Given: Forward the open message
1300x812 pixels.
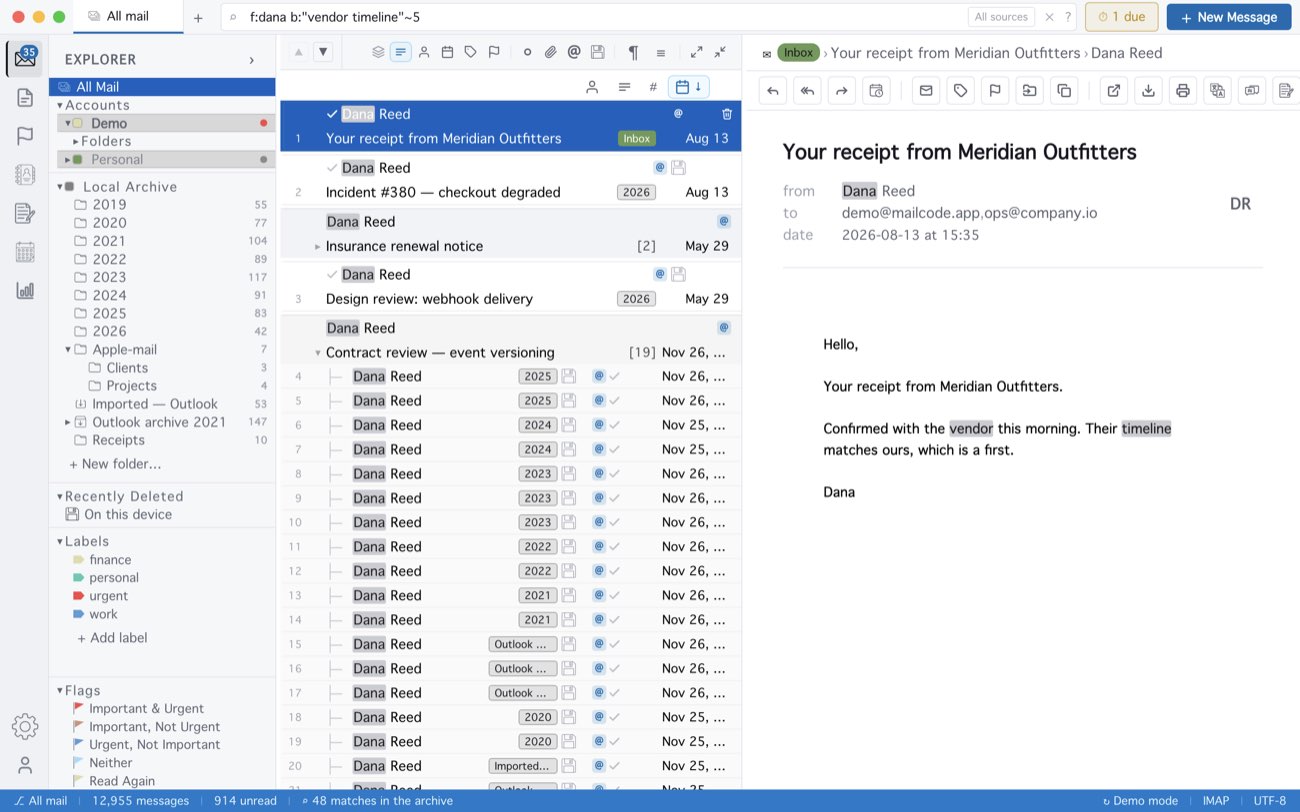Looking at the screenshot, I should (x=842, y=91).
